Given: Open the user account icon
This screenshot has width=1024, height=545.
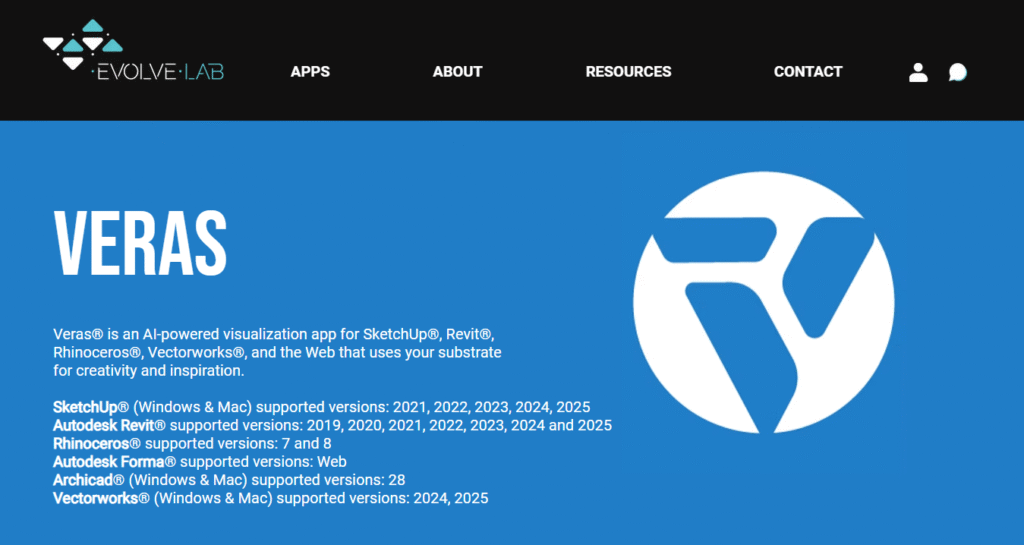Looking at the screenshot, I should pyautogui.click(x=918, y=72).
